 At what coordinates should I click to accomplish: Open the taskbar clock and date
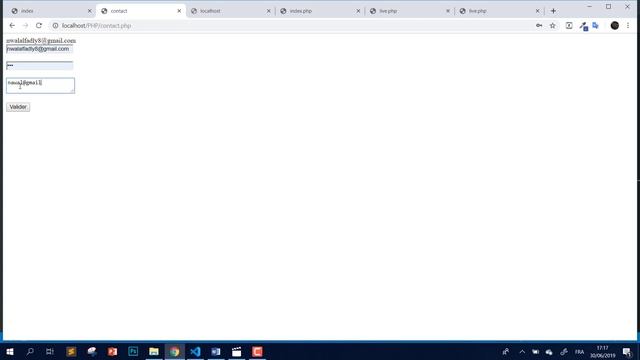tap(602, 352)
